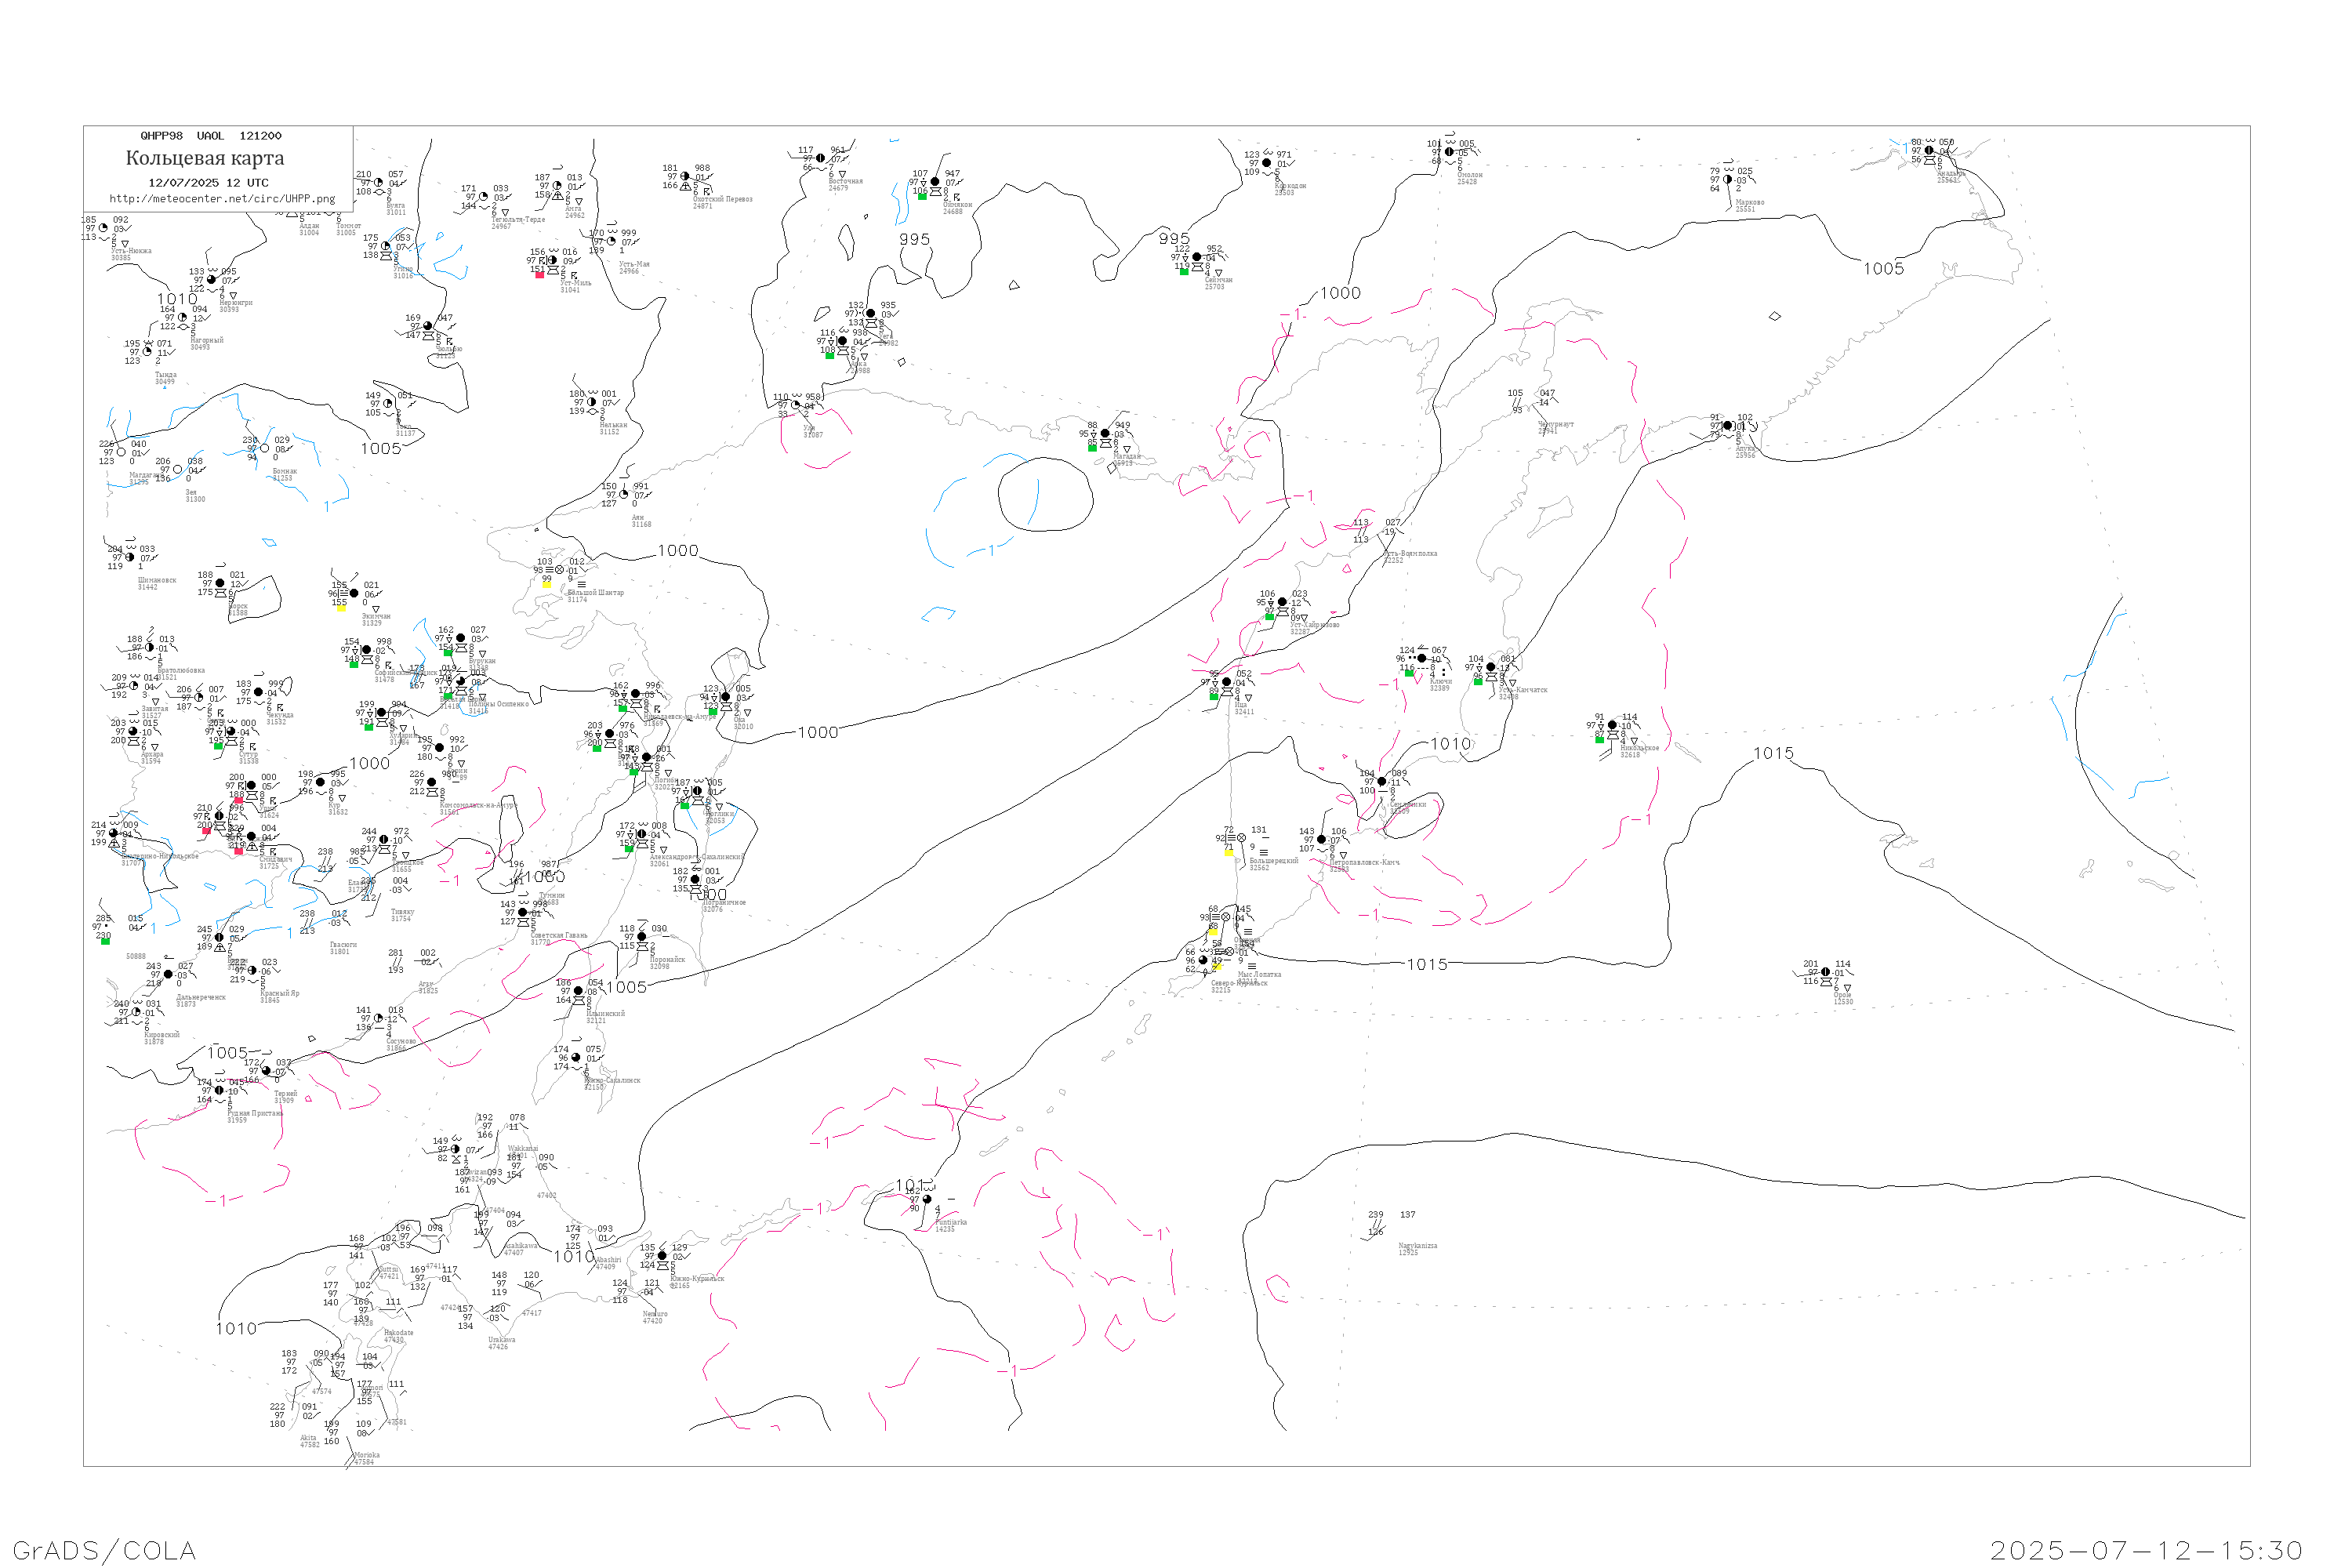Click the station circle at Охотский Перевоз
Screen dimensions: 2352x1568
685,177
